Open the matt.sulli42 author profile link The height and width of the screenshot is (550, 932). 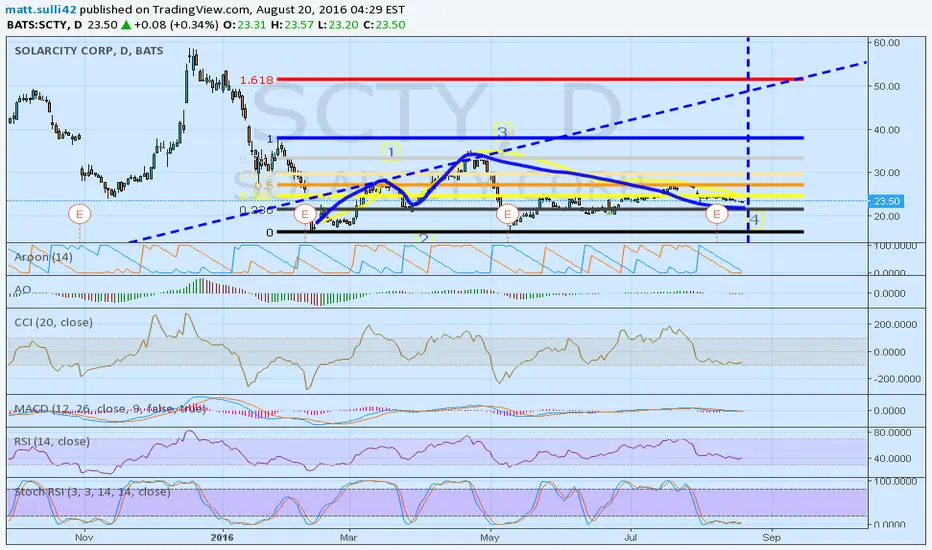[x=41, y=10]
